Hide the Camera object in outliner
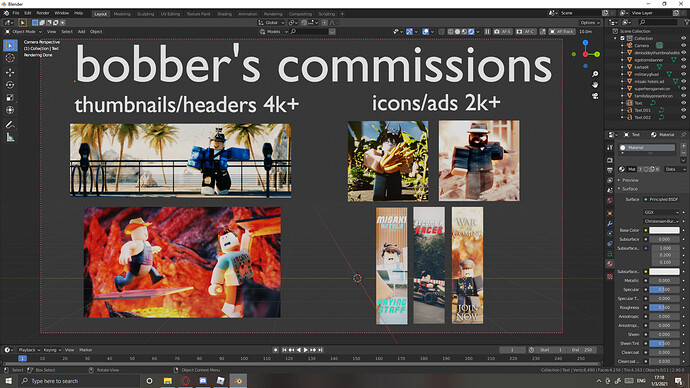 pyautogui.click(x=683, y=45)
